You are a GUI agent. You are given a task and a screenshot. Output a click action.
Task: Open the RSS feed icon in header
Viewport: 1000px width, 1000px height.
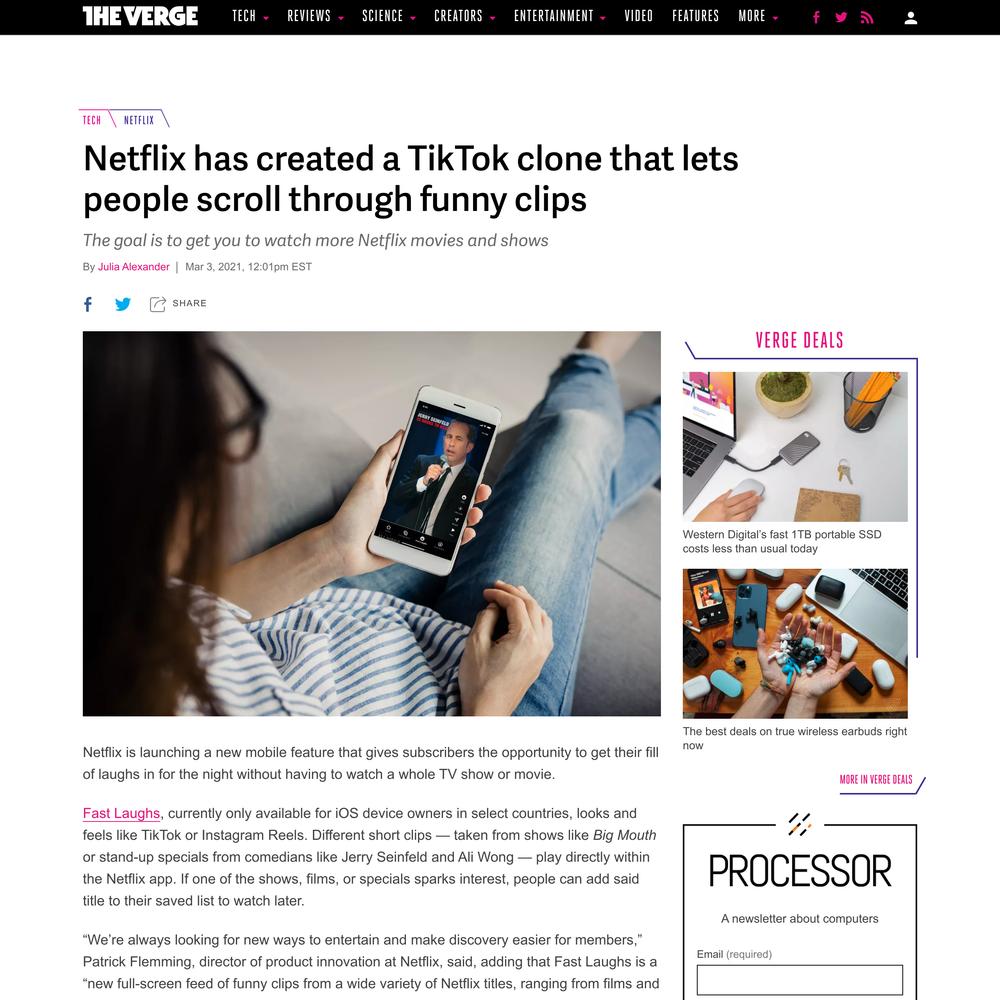(867, 17)
